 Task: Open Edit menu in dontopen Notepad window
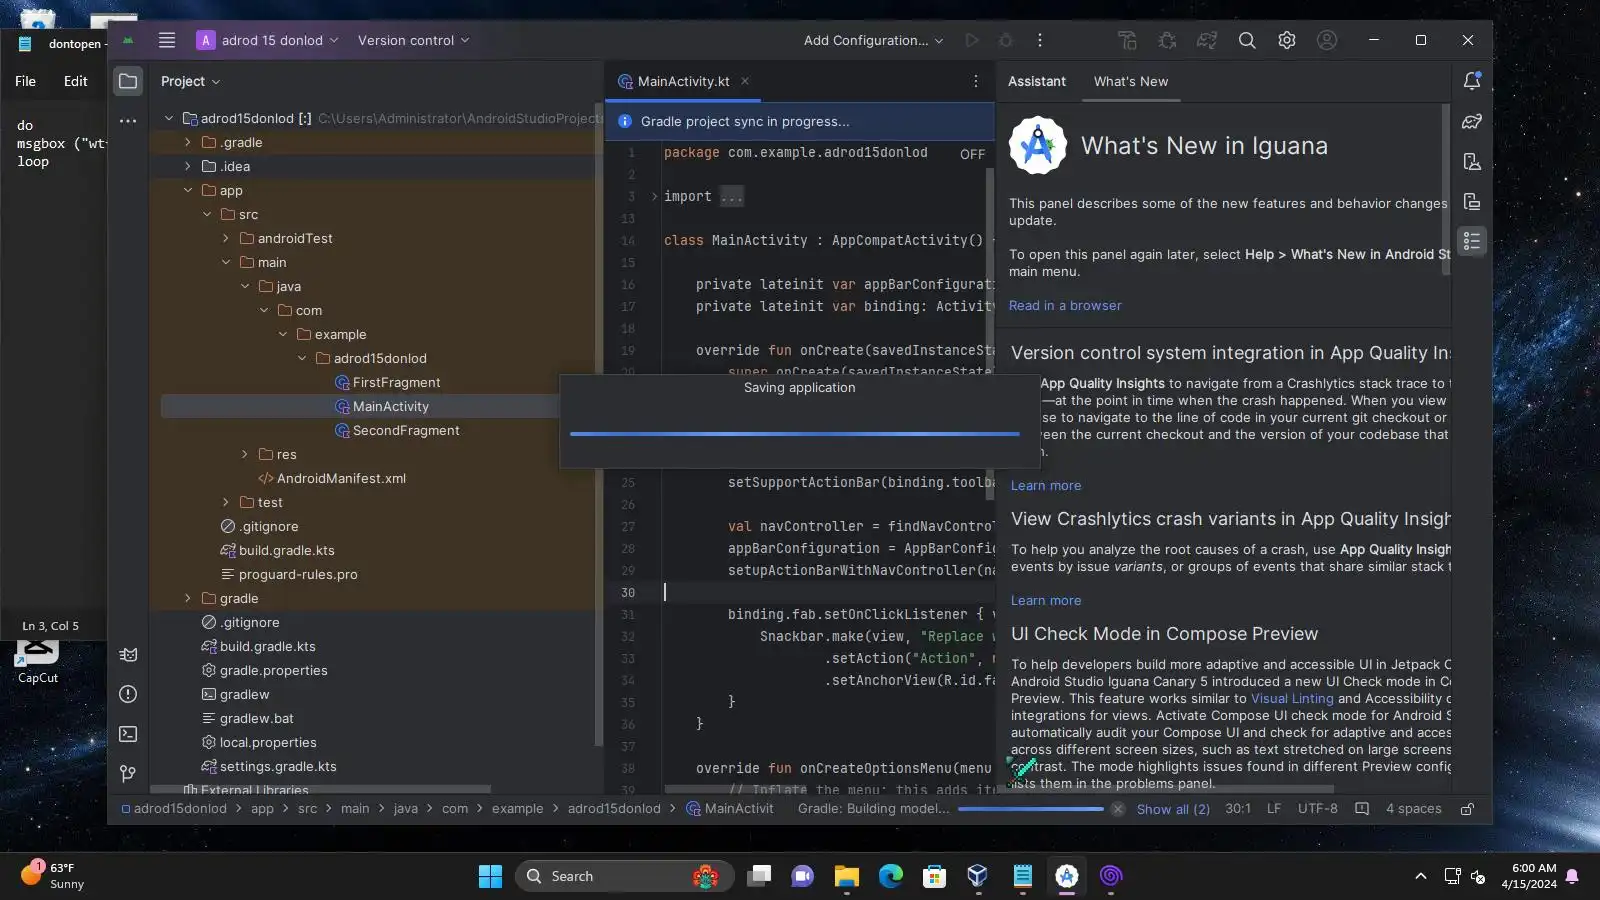pyautogui.click(x=75, y=81)
